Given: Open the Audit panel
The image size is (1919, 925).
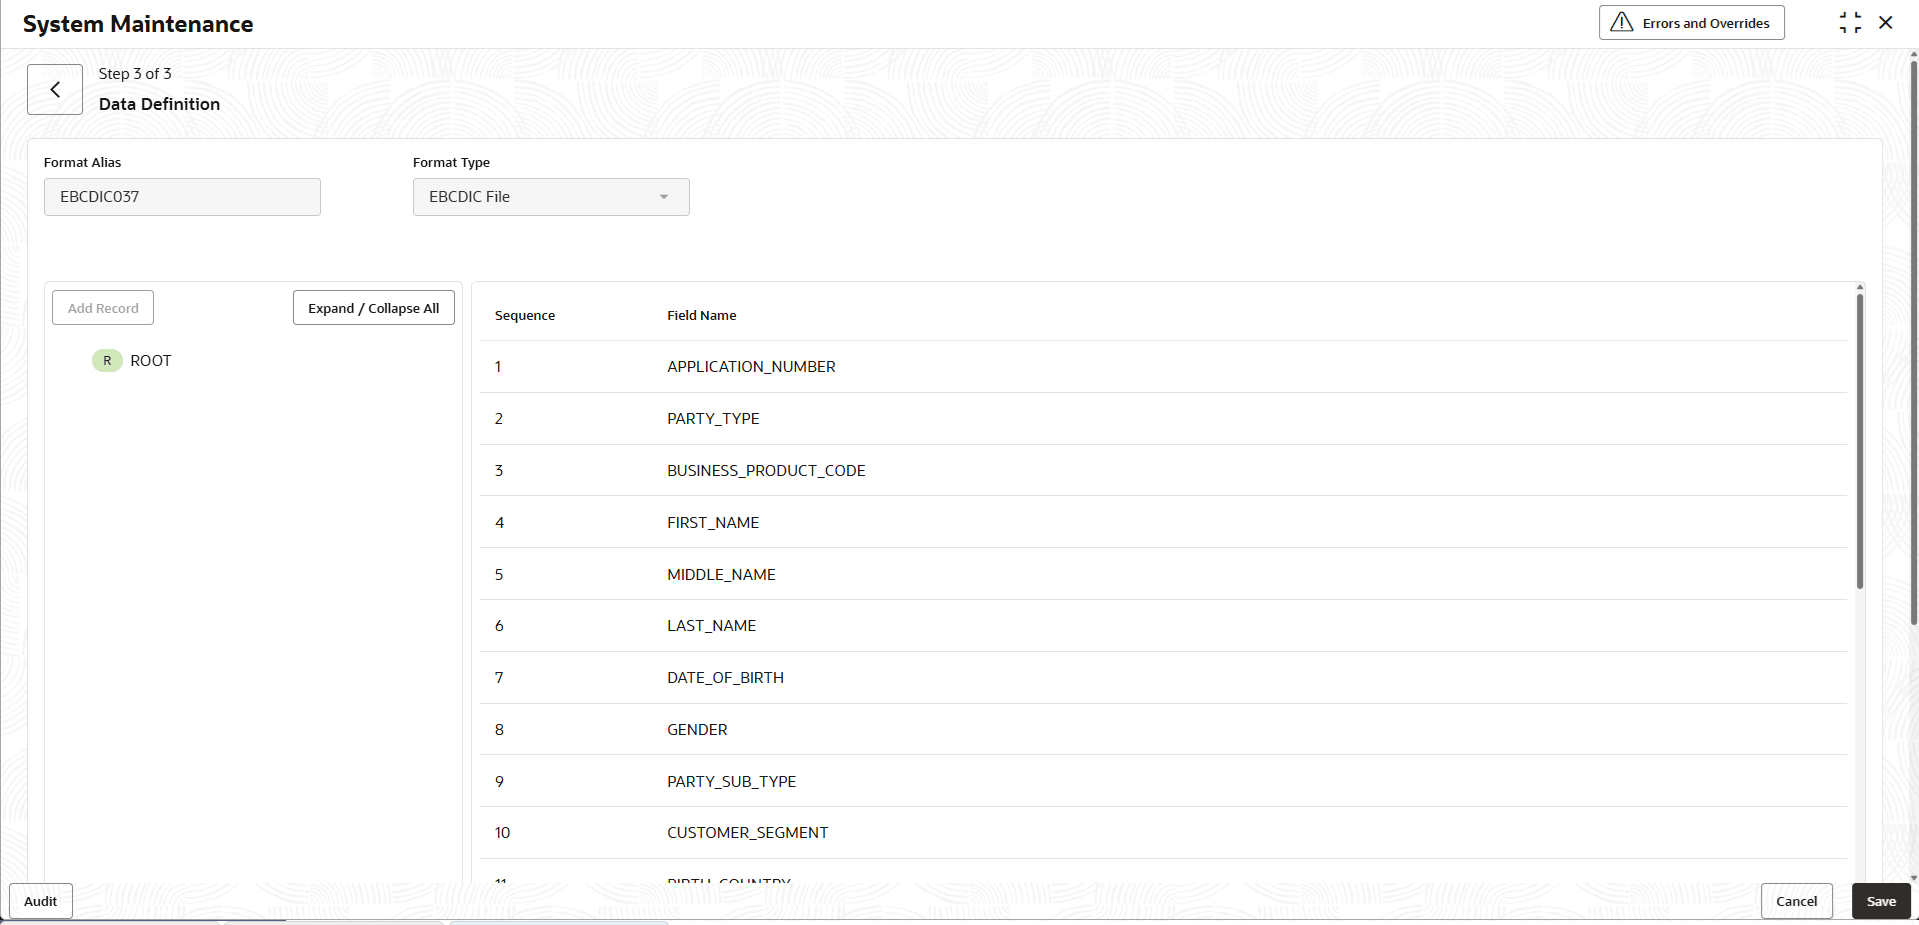Looking at the screenshot, I should point(41,901).
